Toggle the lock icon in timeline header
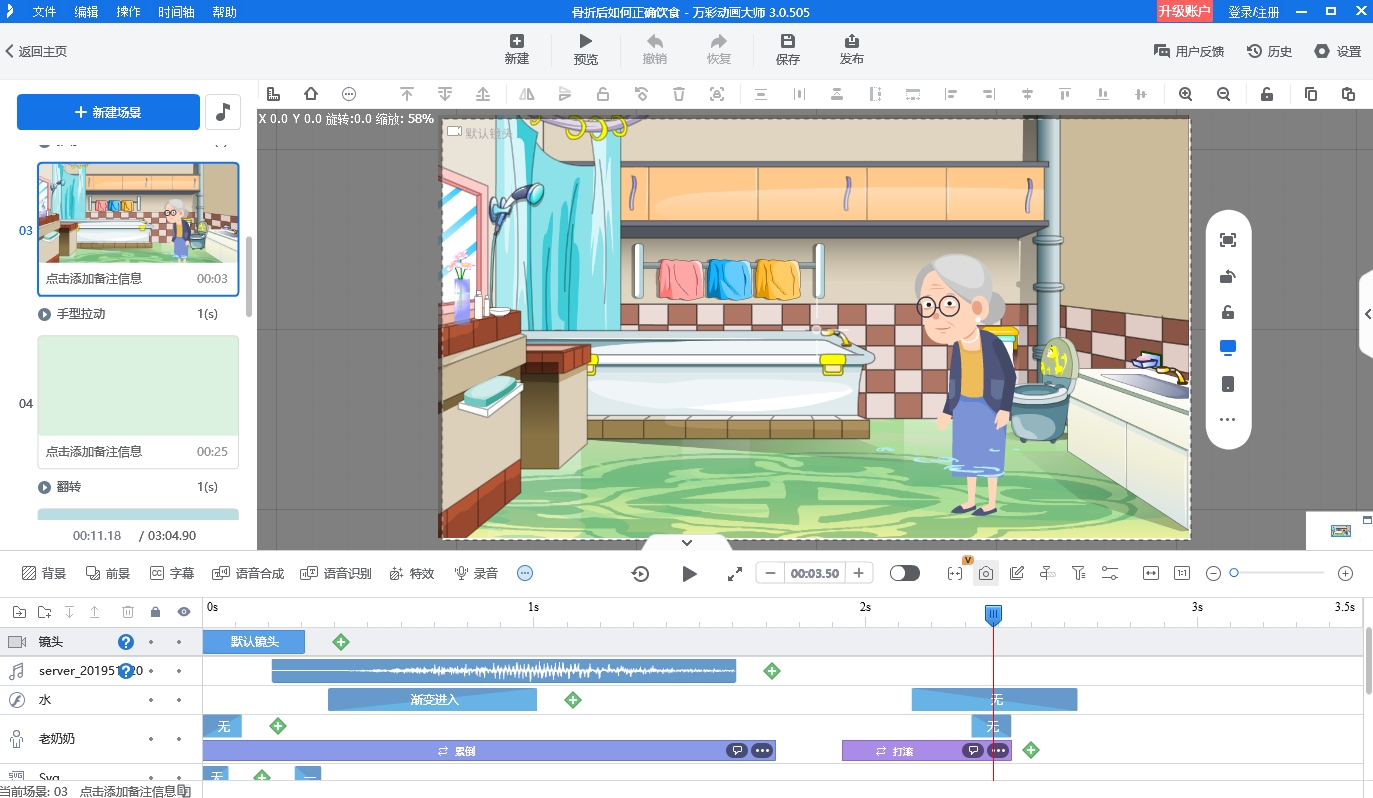Screen dimensions: 1373x798 pos(155,612)
